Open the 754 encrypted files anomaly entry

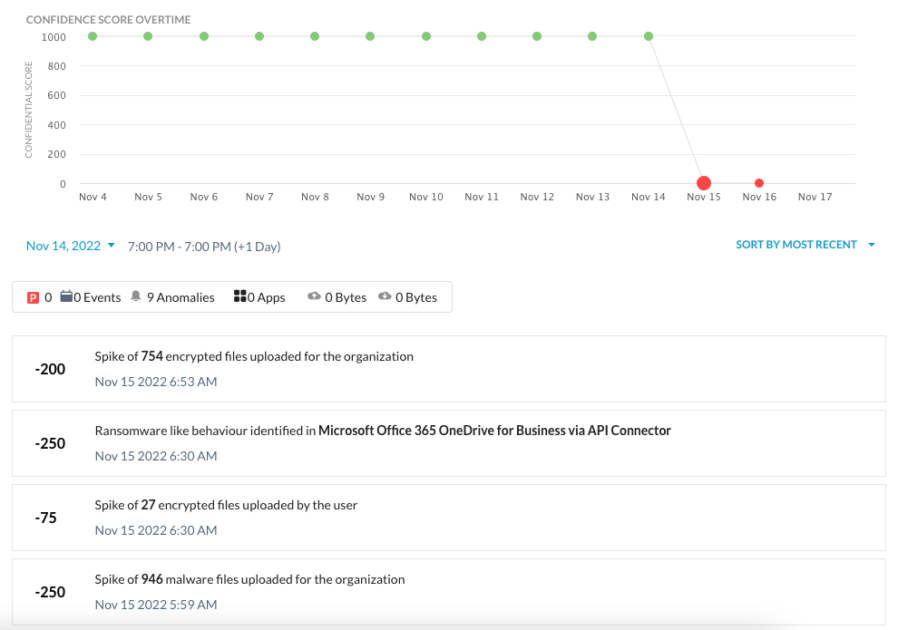[x=448, y=369]
